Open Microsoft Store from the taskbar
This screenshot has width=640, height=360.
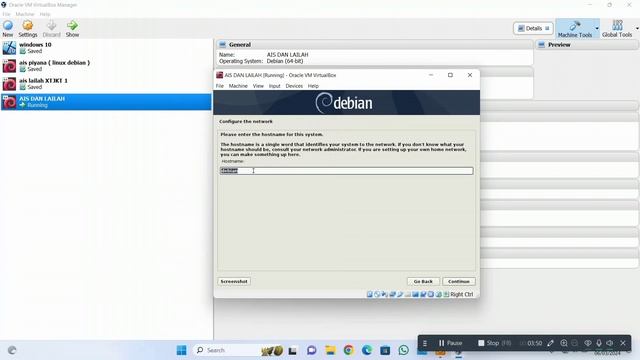385,350
